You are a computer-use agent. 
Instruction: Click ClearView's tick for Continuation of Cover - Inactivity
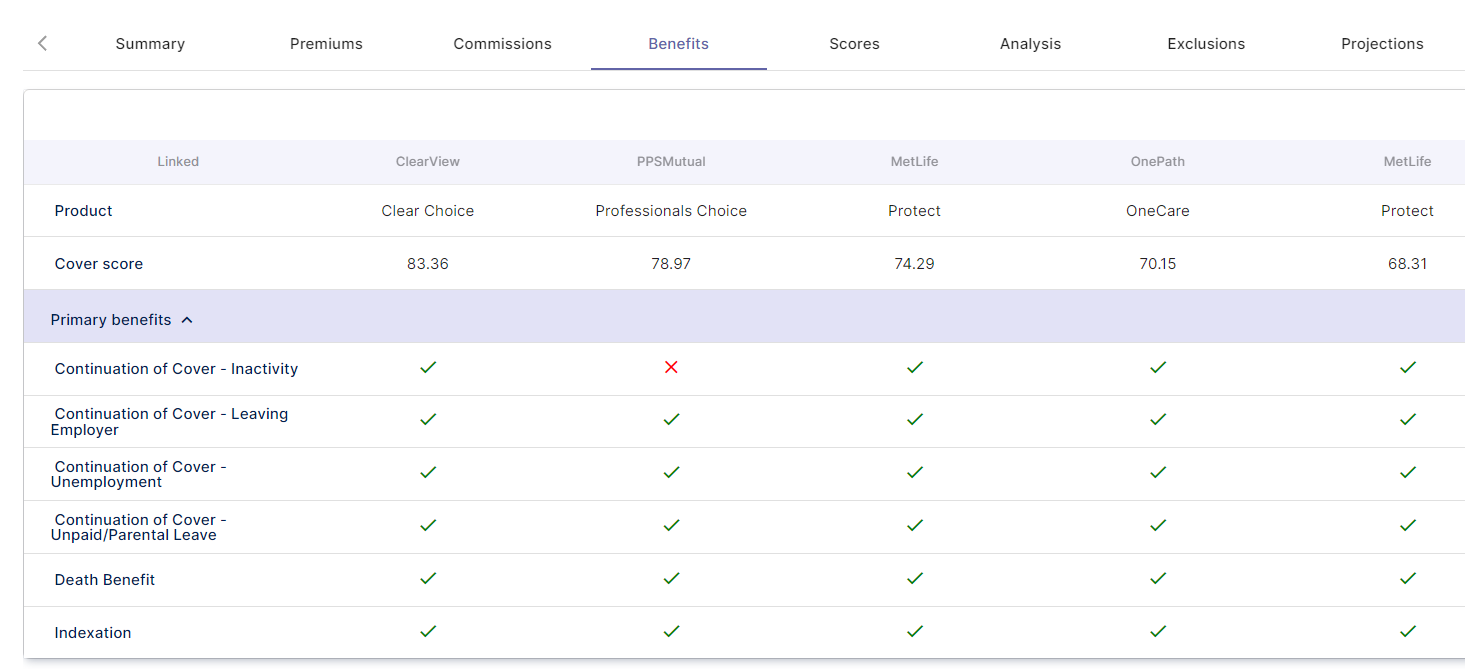(x=428, y=367)
